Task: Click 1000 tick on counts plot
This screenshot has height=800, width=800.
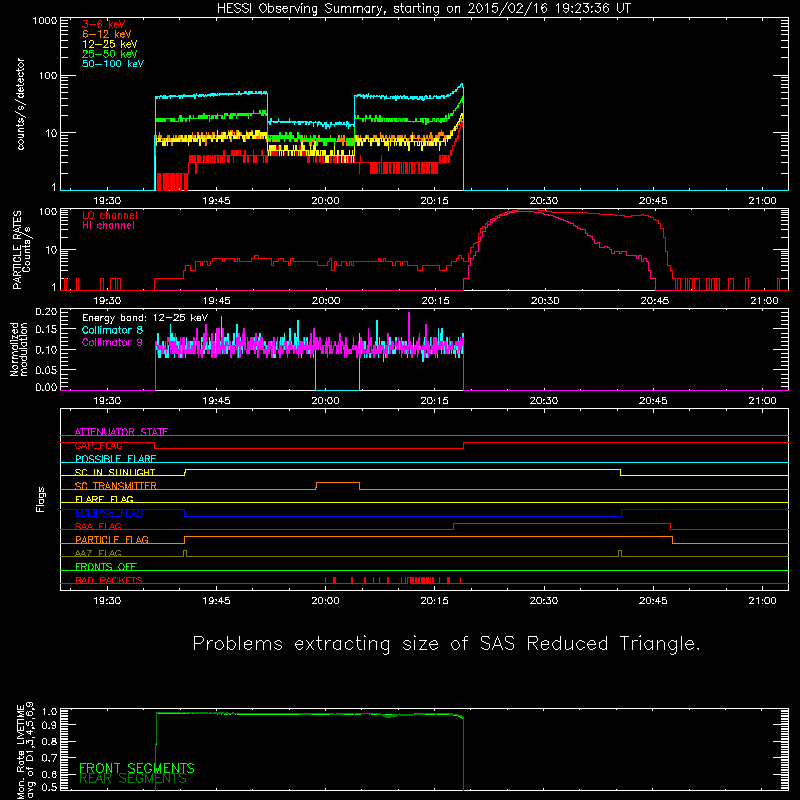Action: tap(45, 21)
